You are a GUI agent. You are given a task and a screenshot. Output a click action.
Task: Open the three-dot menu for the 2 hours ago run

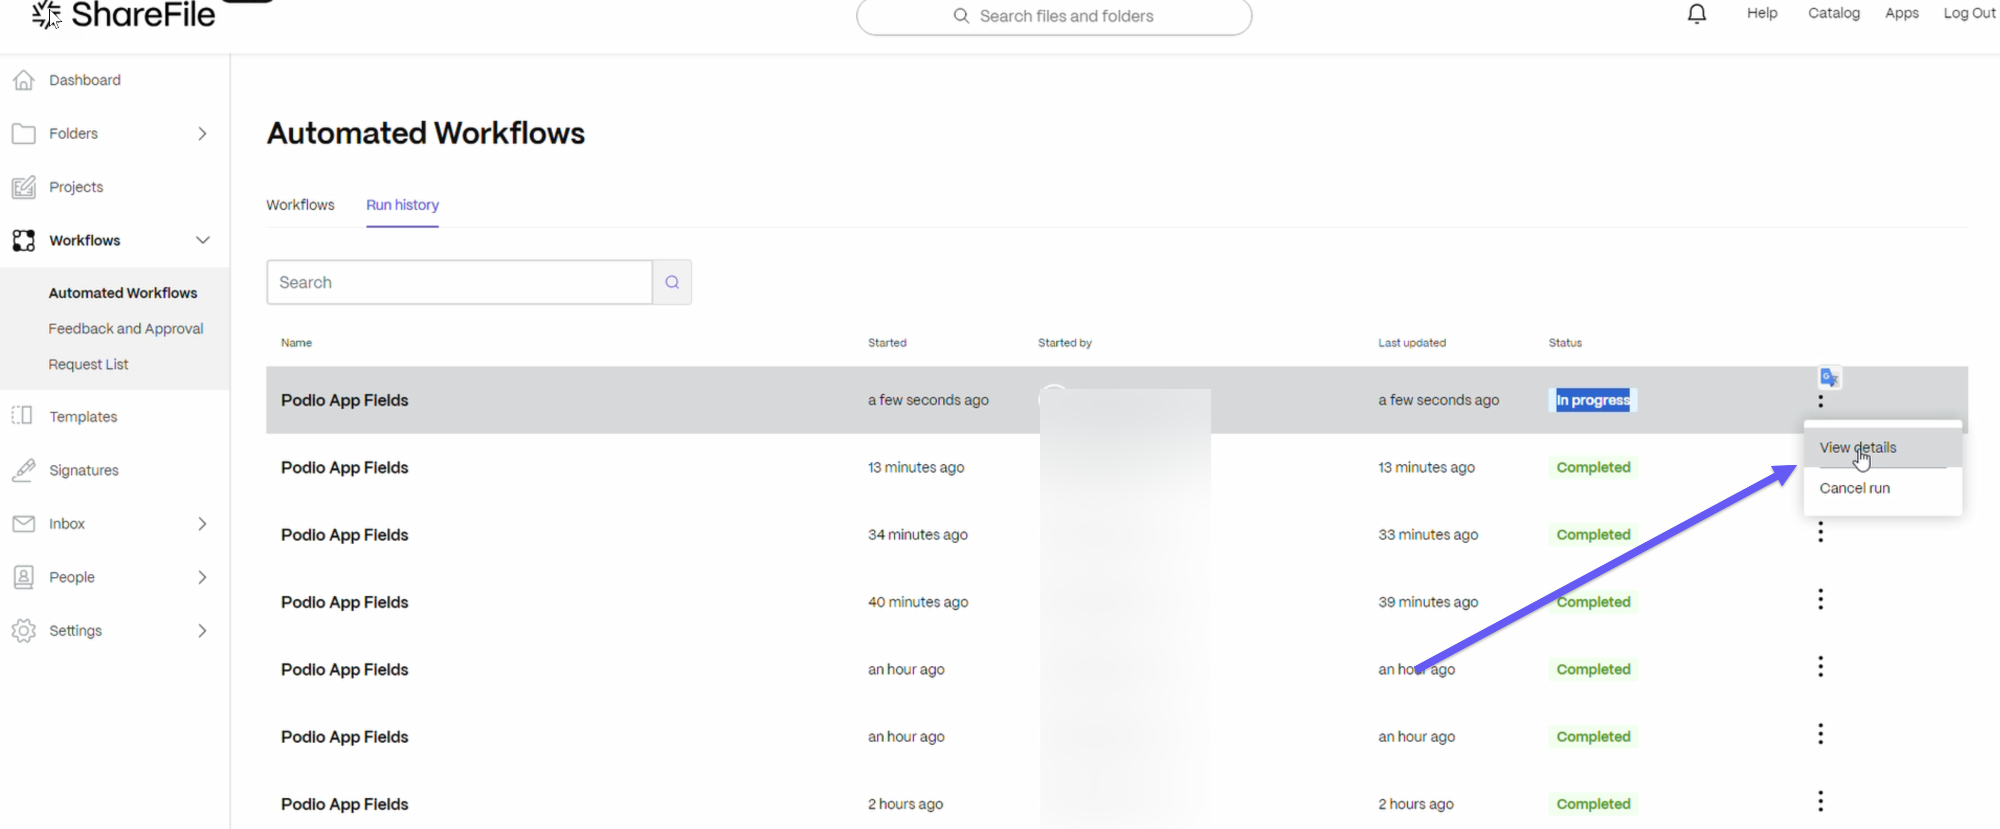(x=1820, y=801)
